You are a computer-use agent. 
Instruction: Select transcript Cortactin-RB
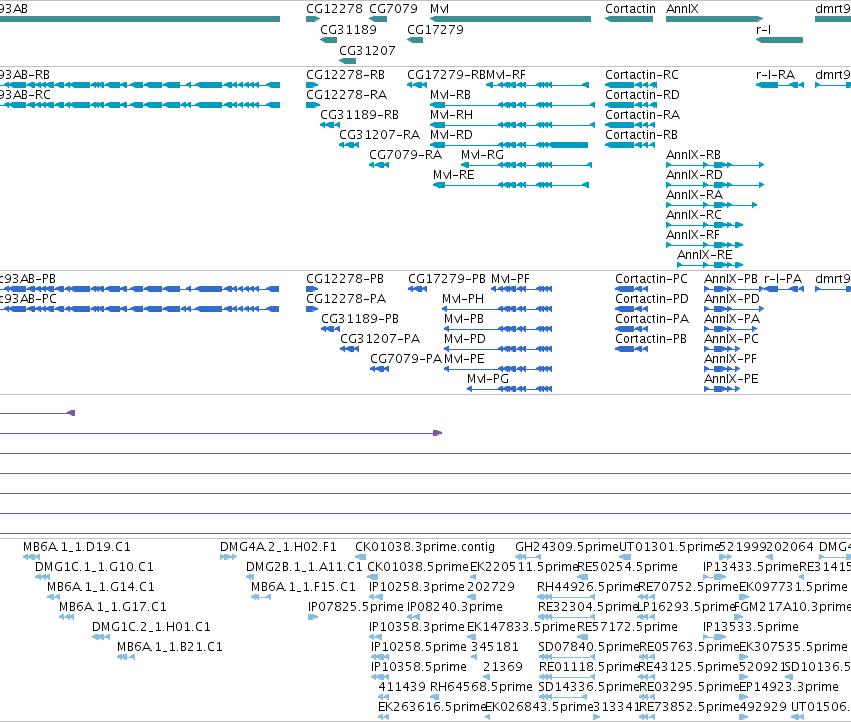click(641, 135)
